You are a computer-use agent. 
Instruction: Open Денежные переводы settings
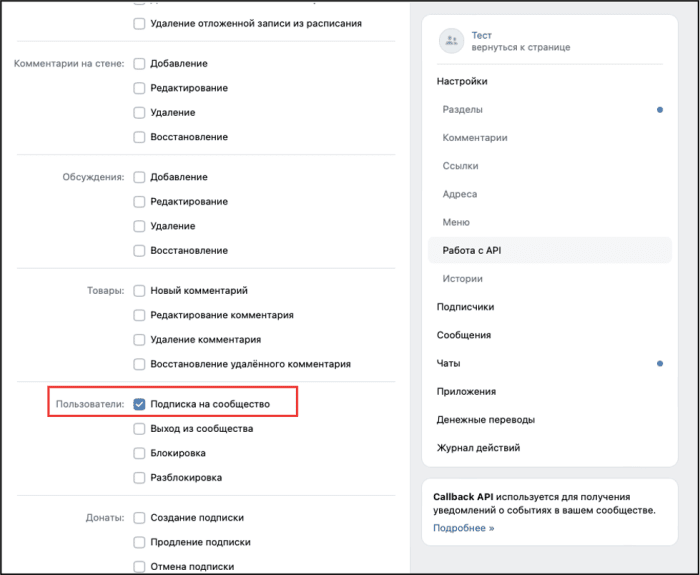[x=486, y=420]
